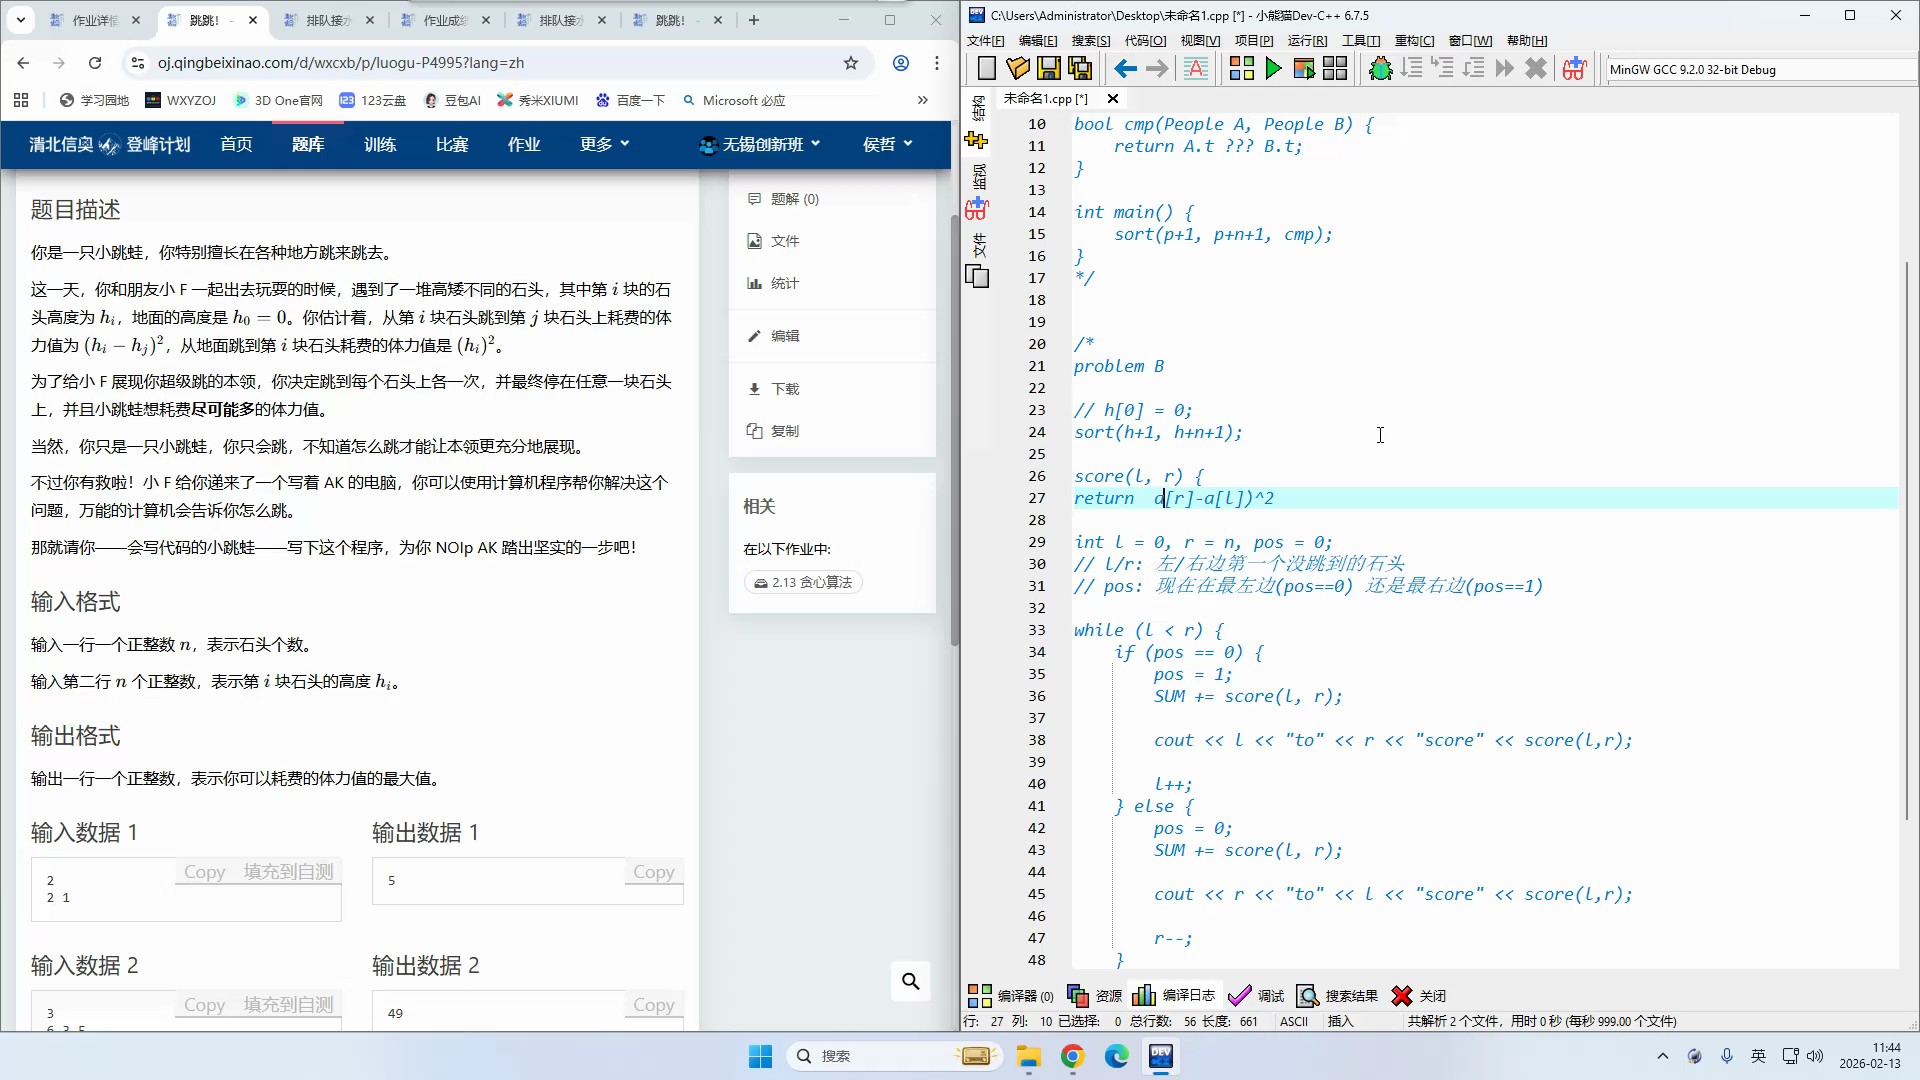Click the Run (green play) toolbar icon
Viewport: 1920px width, 1080px height.
coord(1273,68)
